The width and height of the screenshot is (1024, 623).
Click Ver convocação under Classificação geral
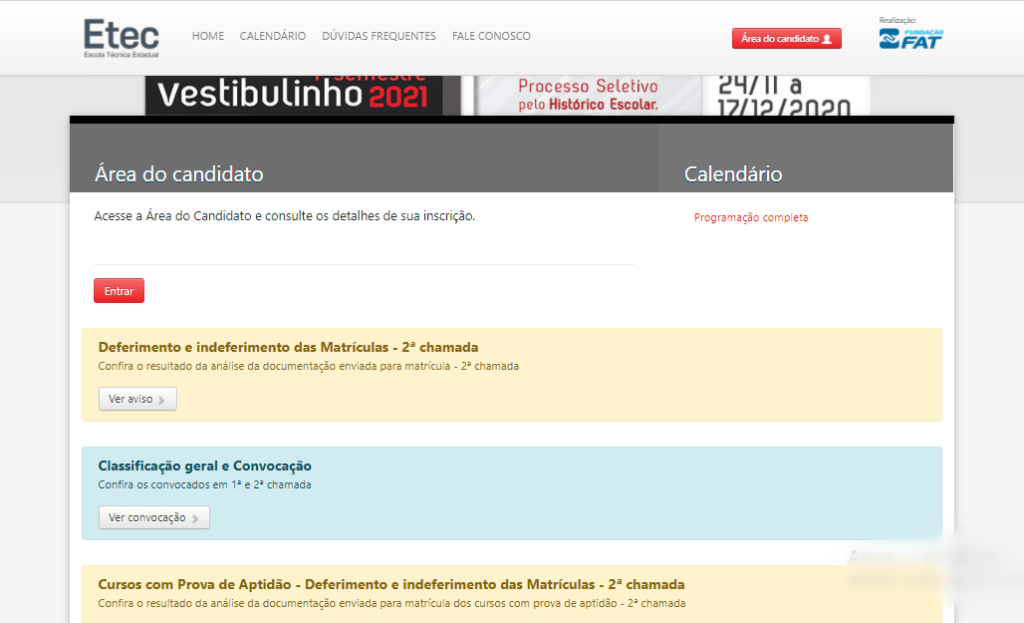coord(153,517)
